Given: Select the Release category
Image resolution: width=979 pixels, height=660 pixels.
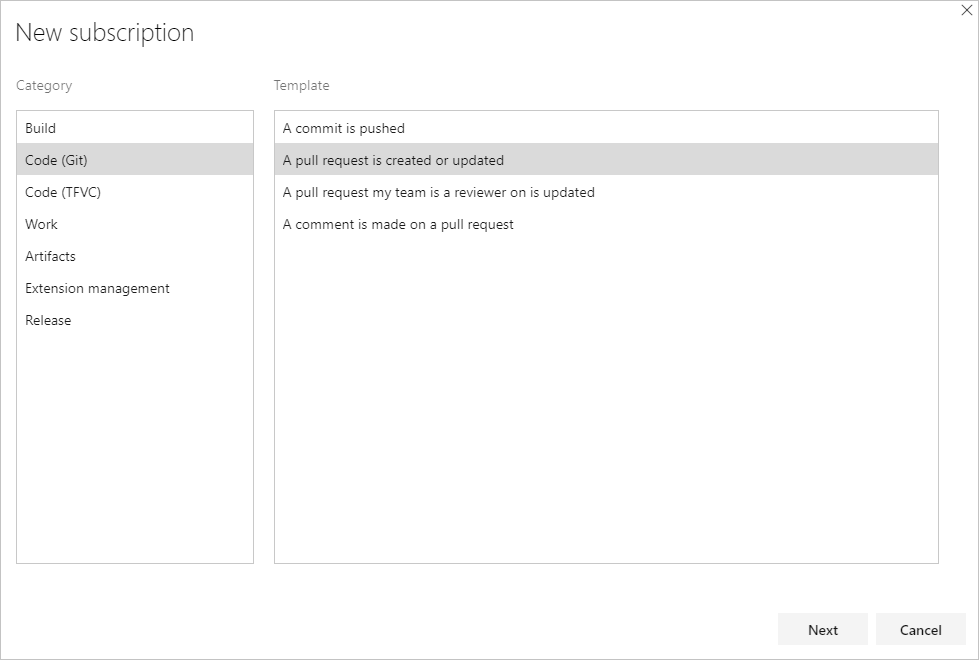Looking at the screenshot, I should pos(135,320).
